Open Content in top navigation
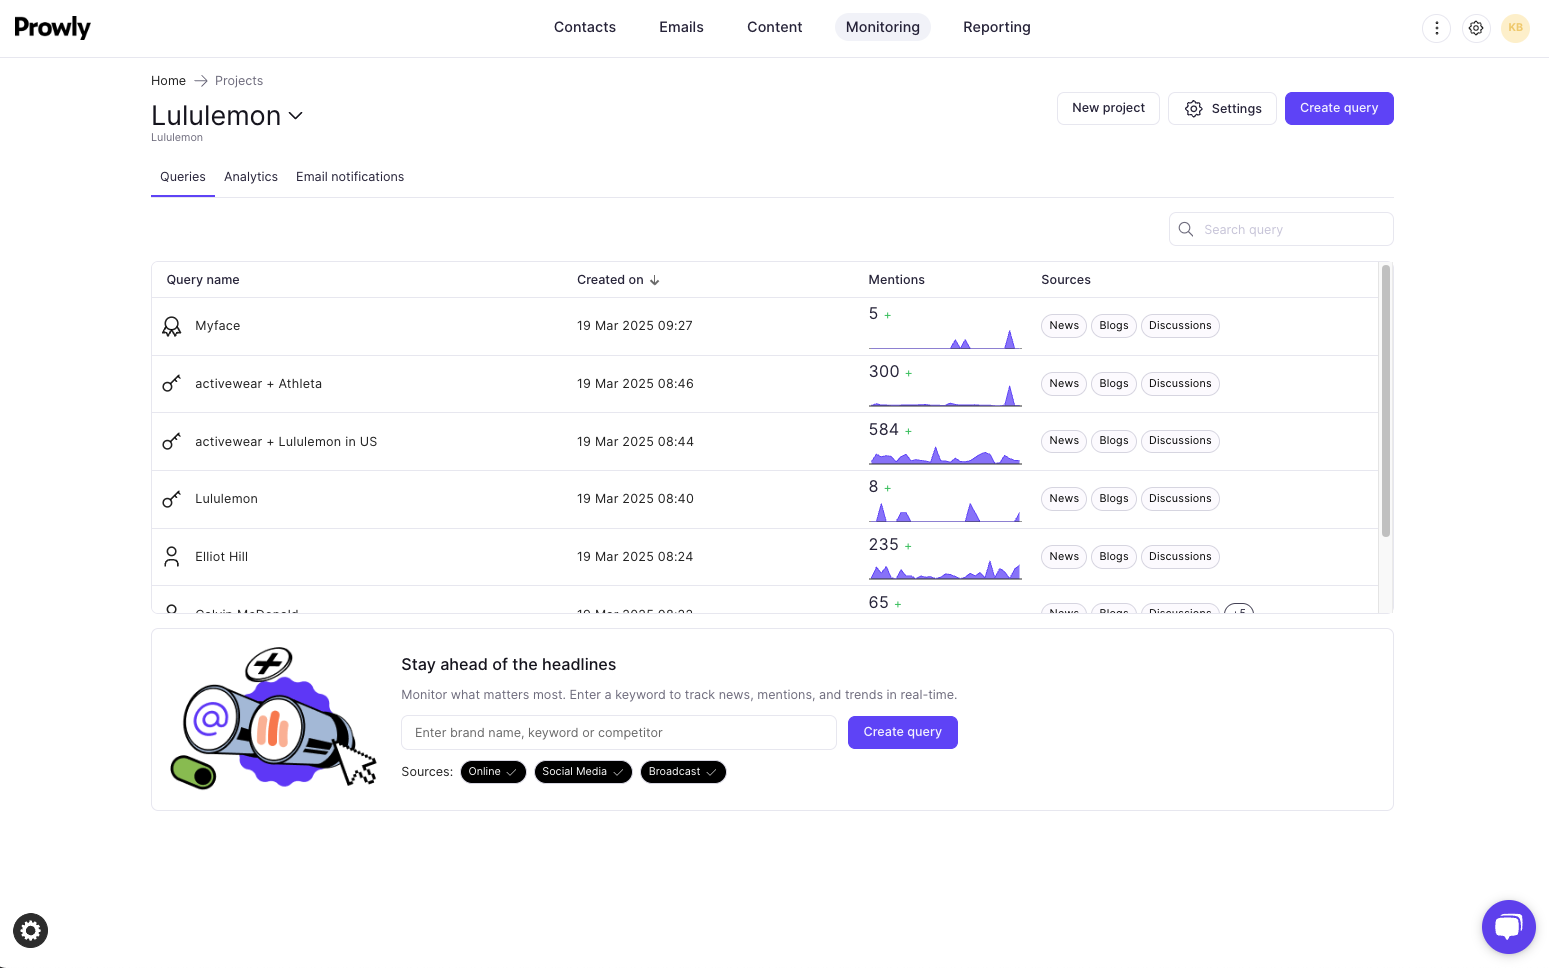This screenshot has height=968, width=1549. 775,27
